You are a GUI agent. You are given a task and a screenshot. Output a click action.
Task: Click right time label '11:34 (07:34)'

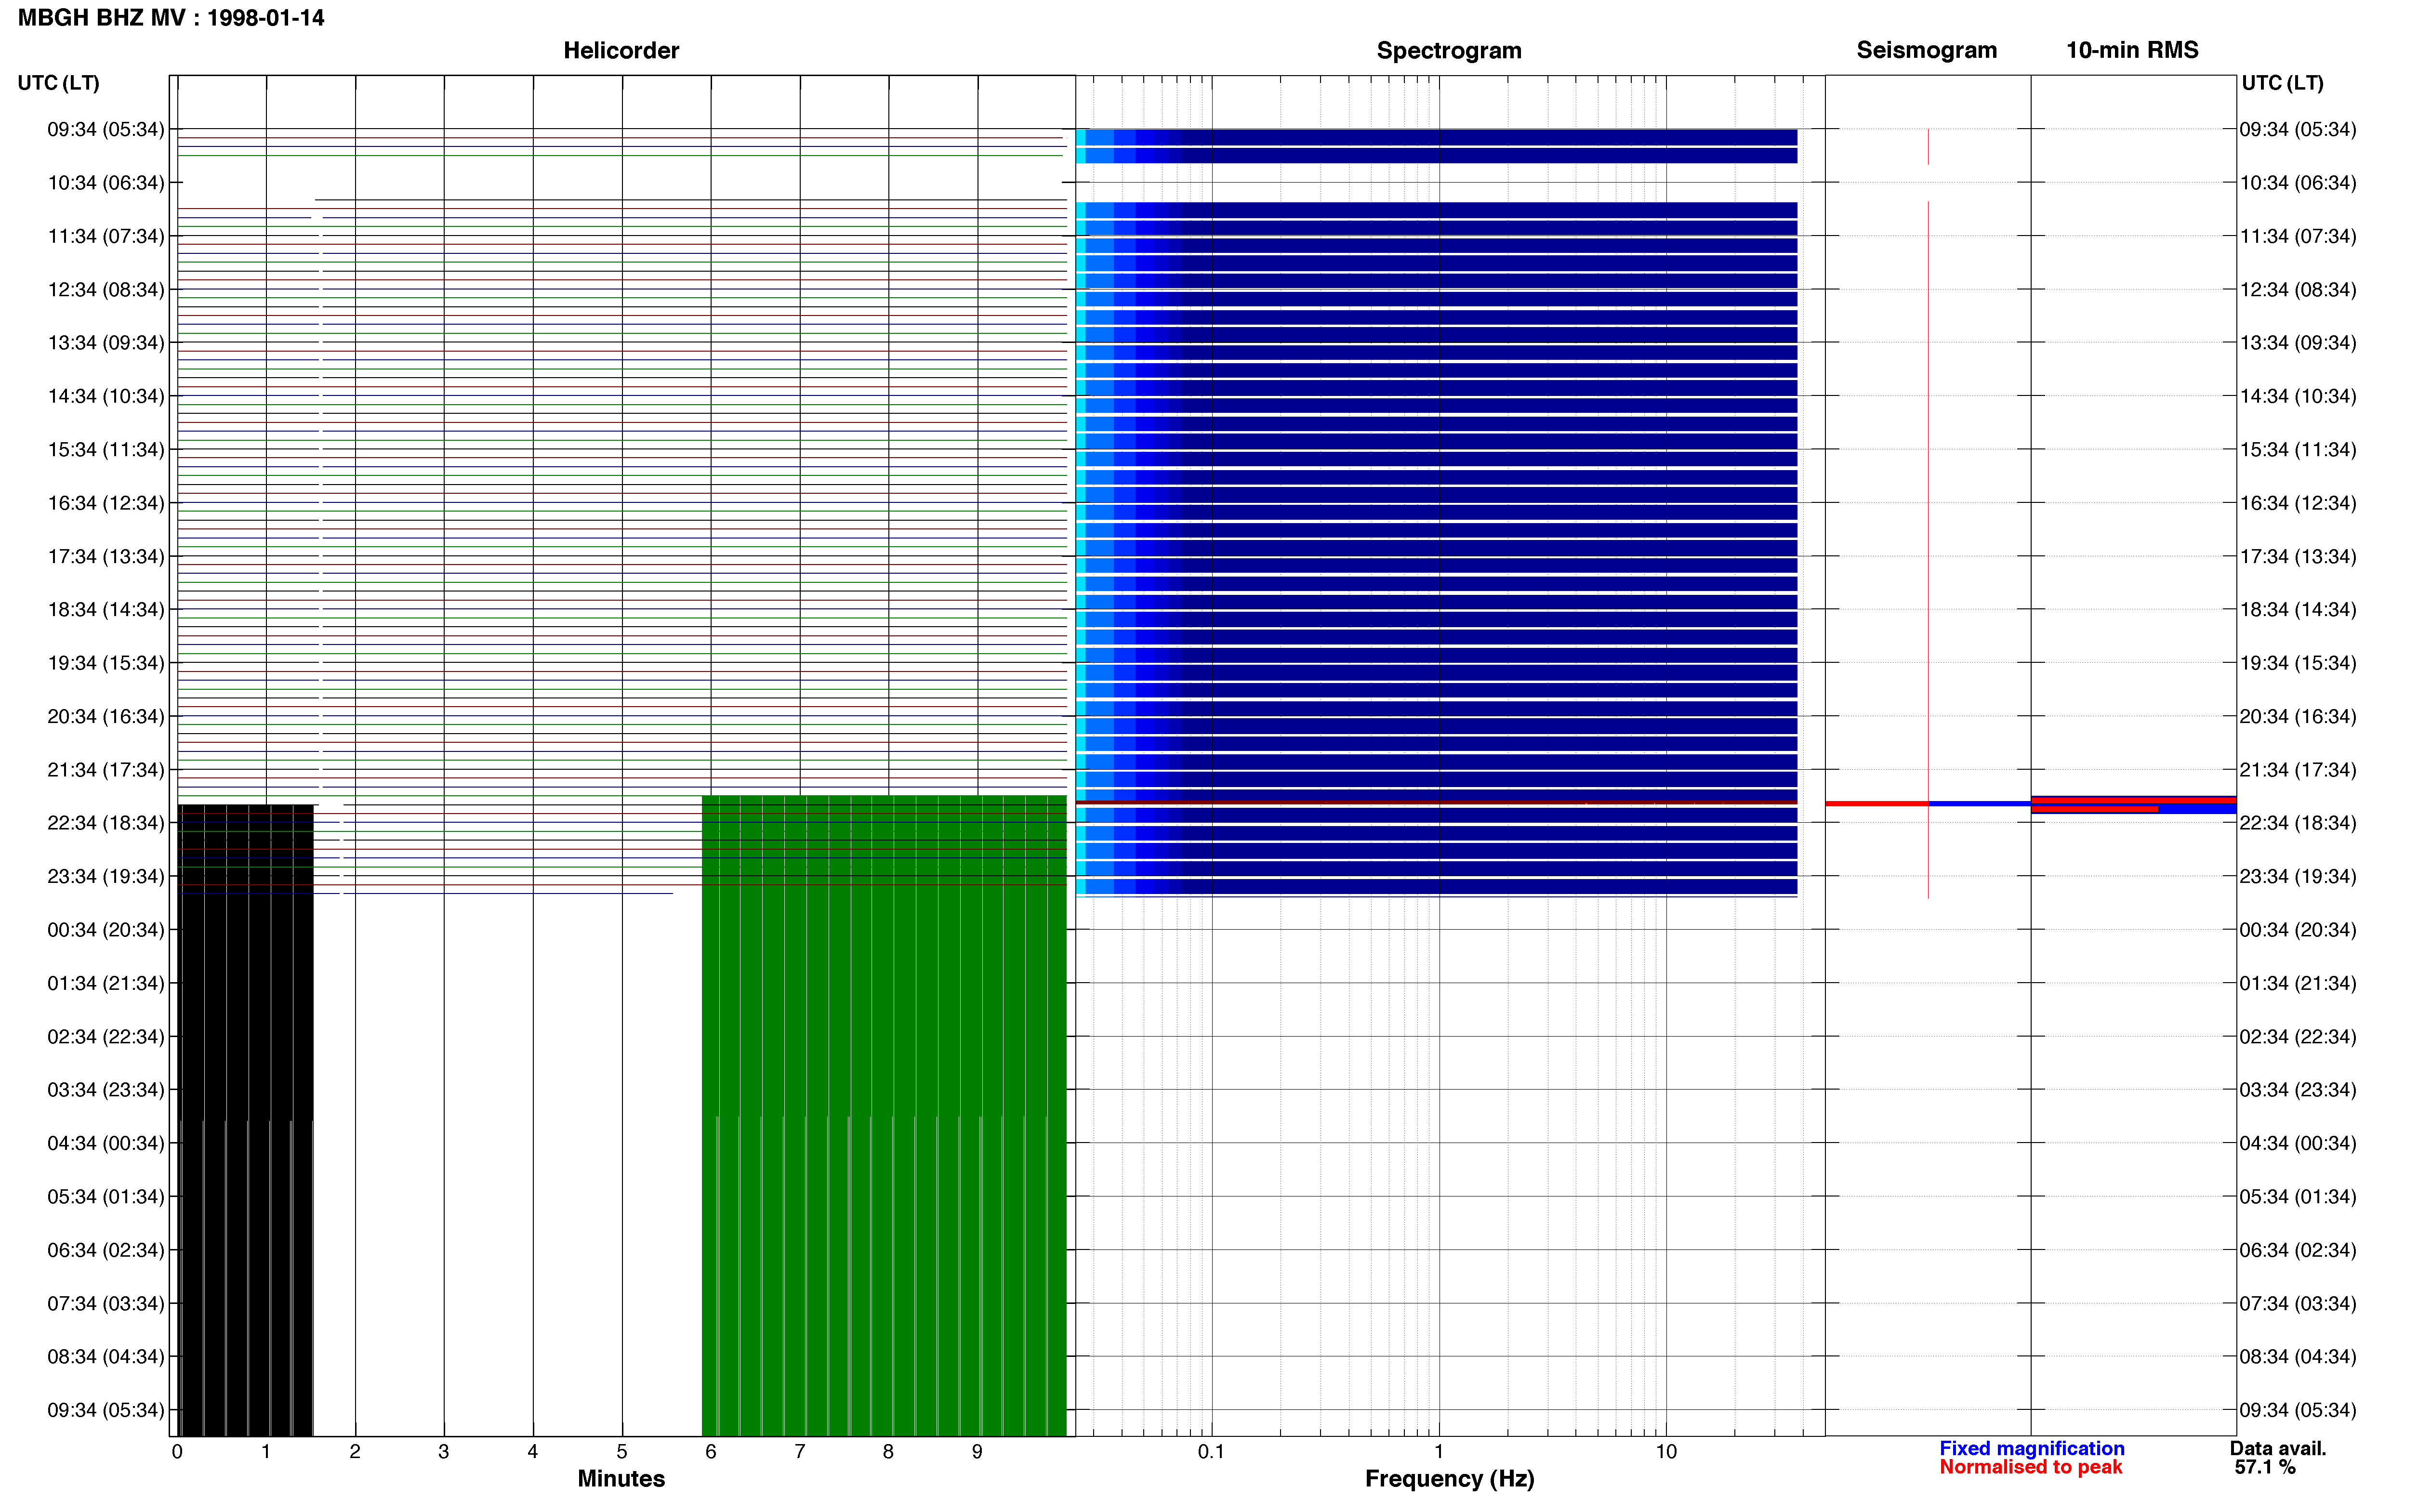(2298, 237)
